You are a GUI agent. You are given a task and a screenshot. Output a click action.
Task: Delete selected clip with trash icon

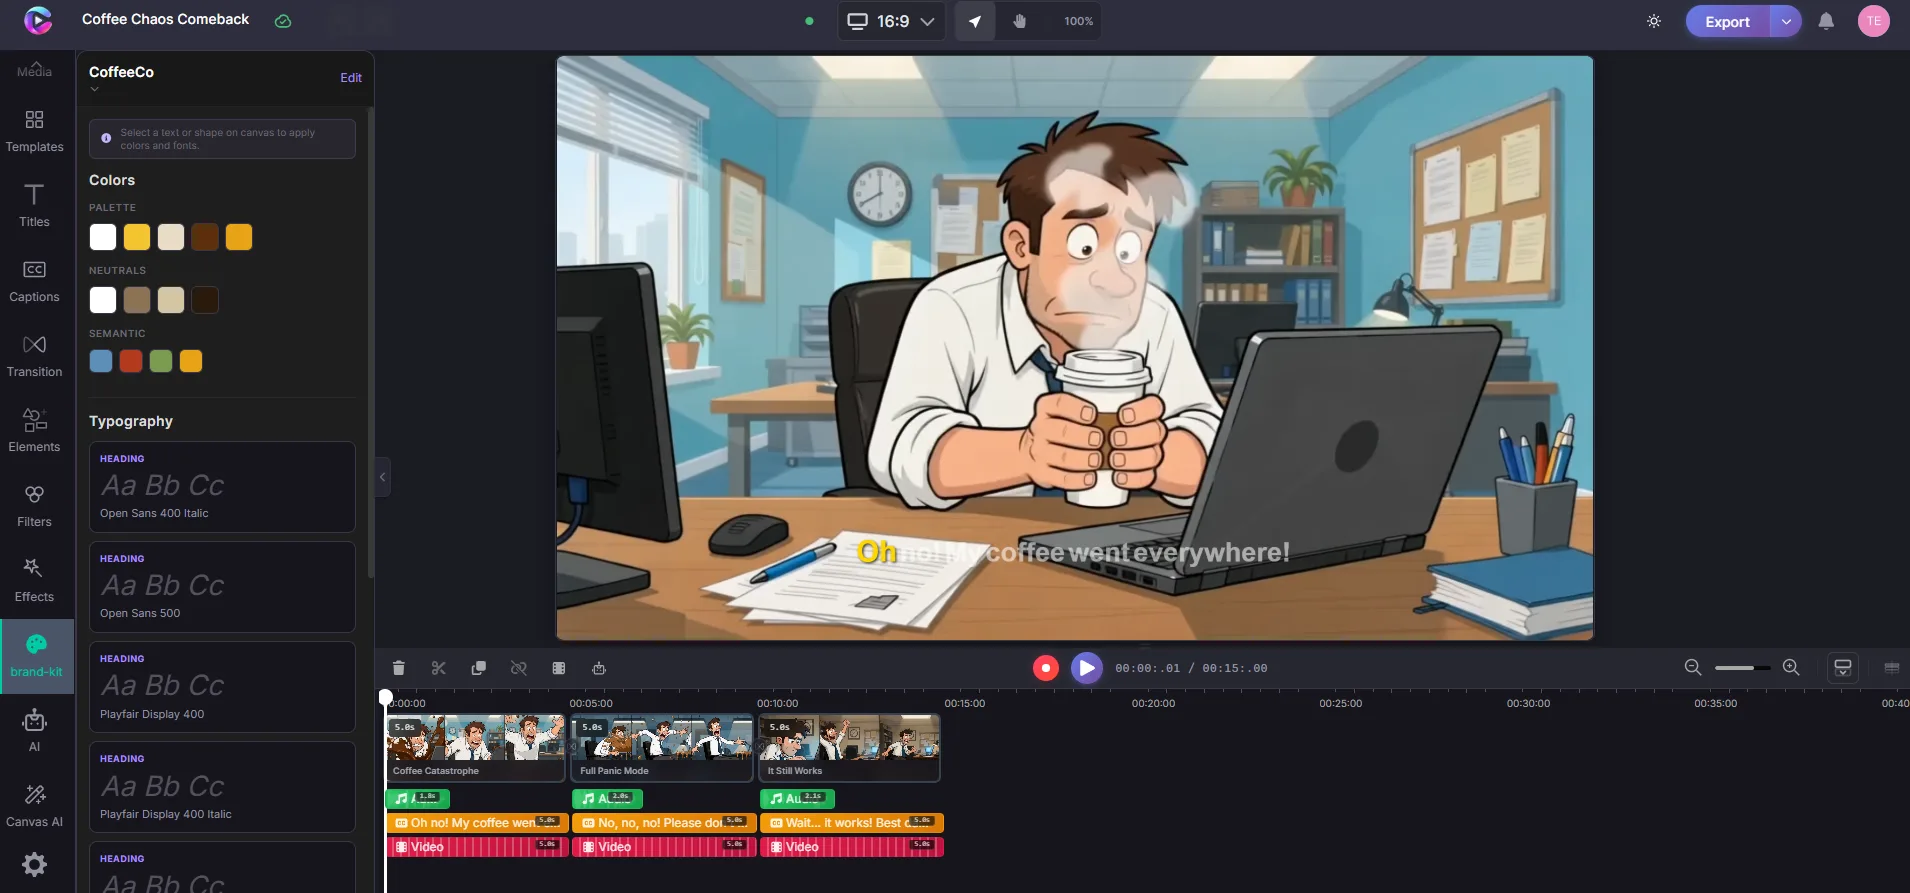[x=398, y=668]
